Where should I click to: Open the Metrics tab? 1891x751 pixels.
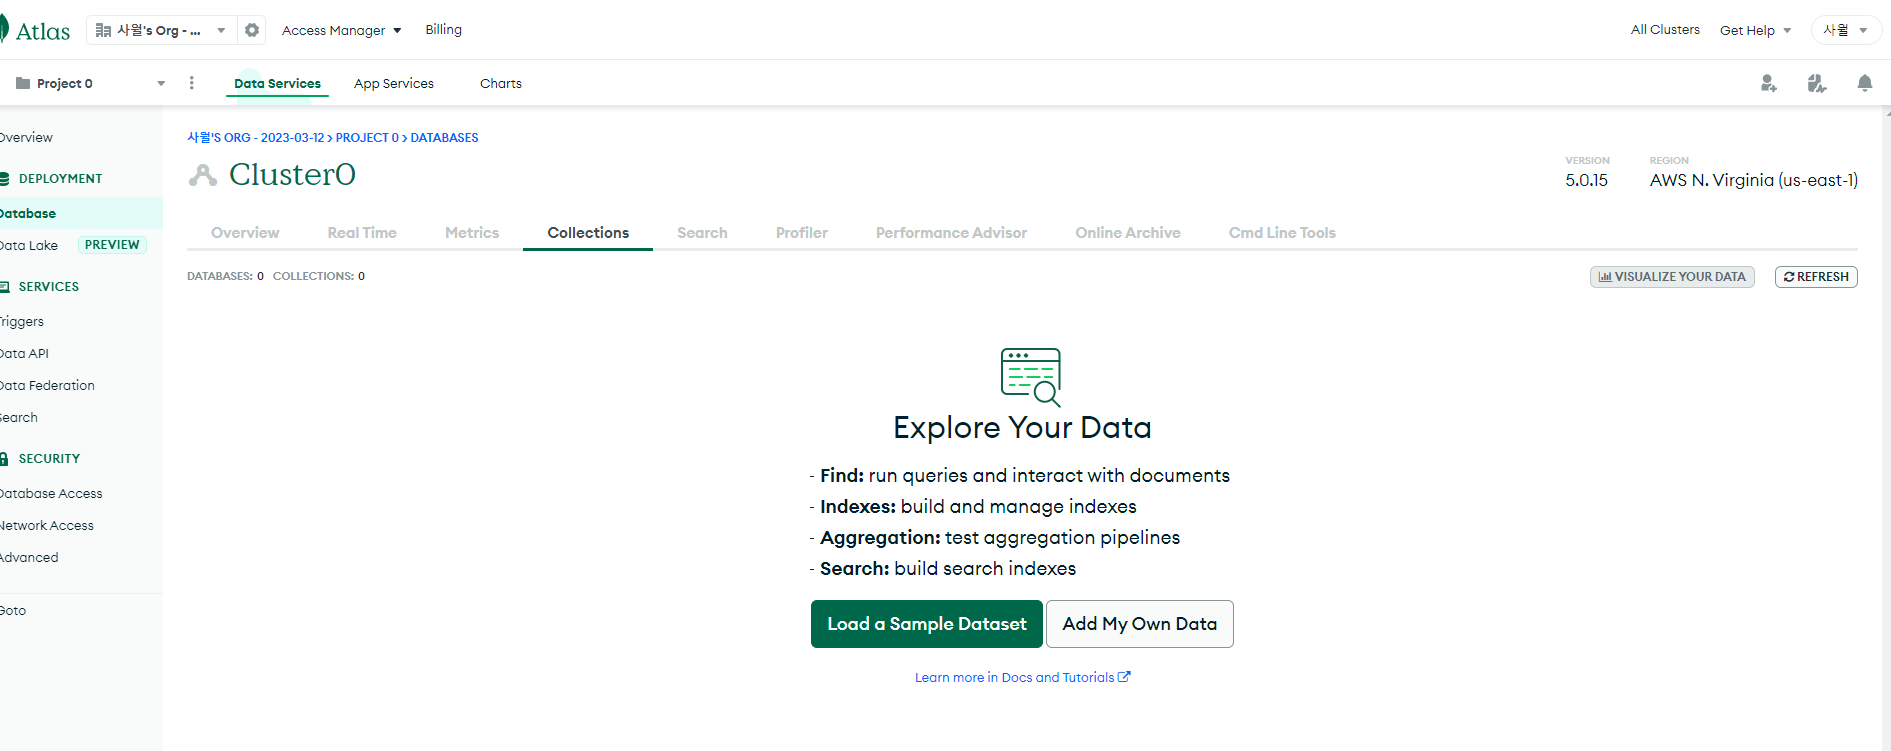click(x=472, y=233)
